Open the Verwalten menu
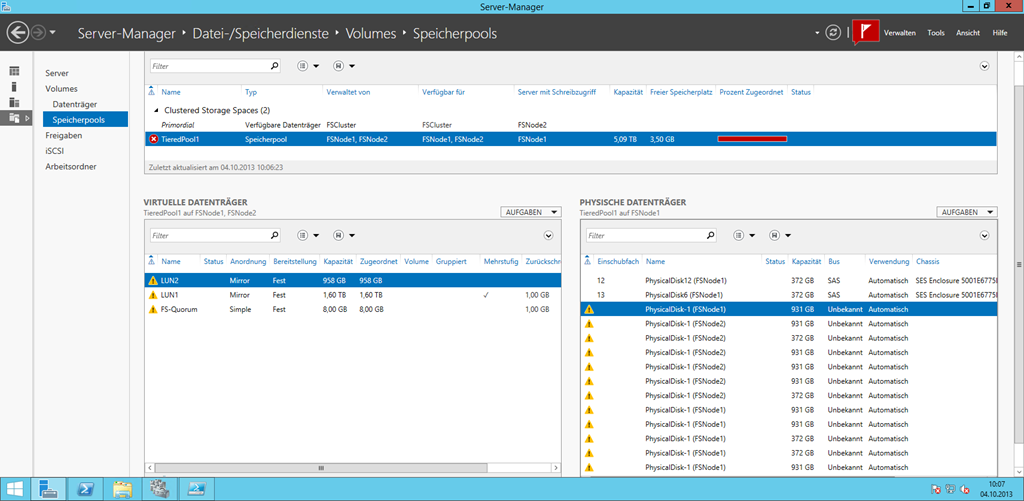This screenshot has height=501, width=1024. pyautogui.click(x=899, y=33)
